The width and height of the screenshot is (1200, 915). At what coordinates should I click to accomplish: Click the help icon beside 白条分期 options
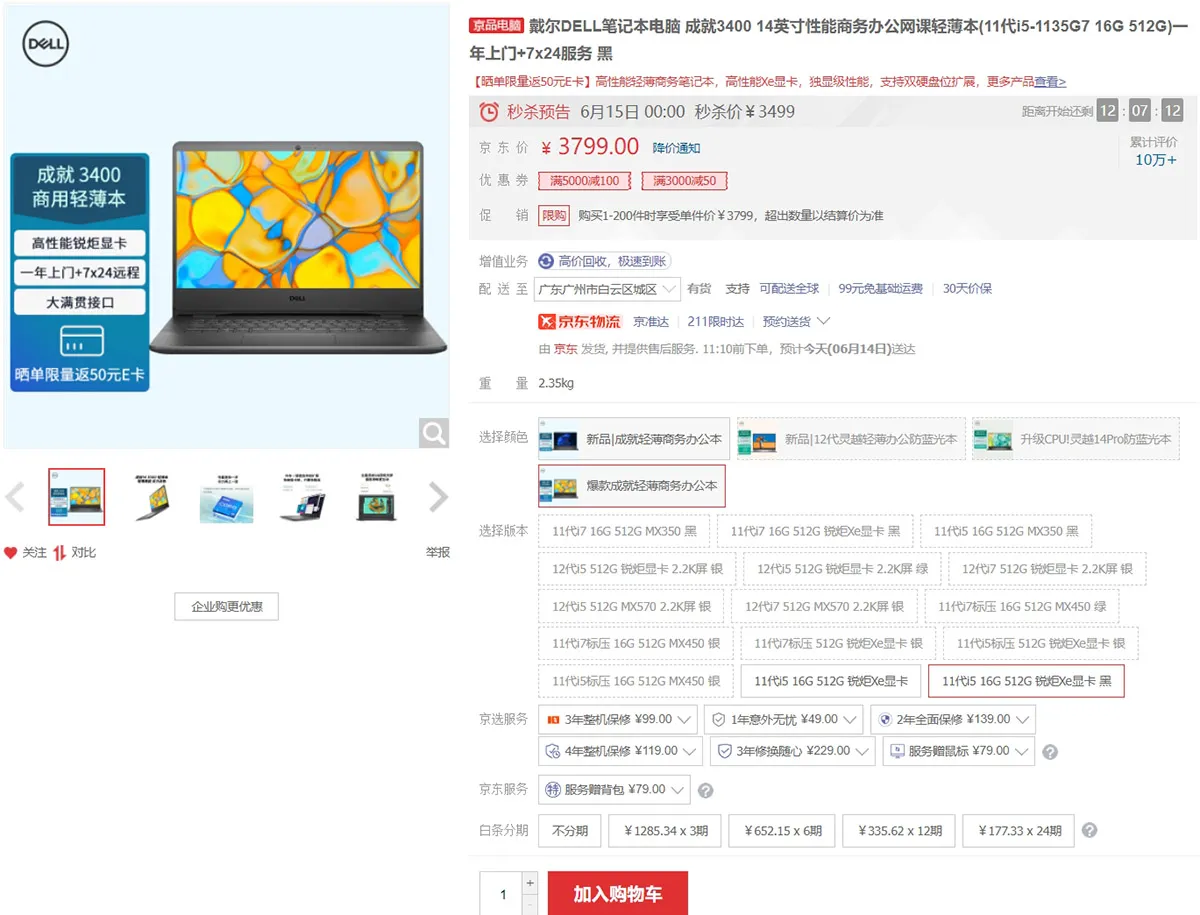(x=1090, y=830)
